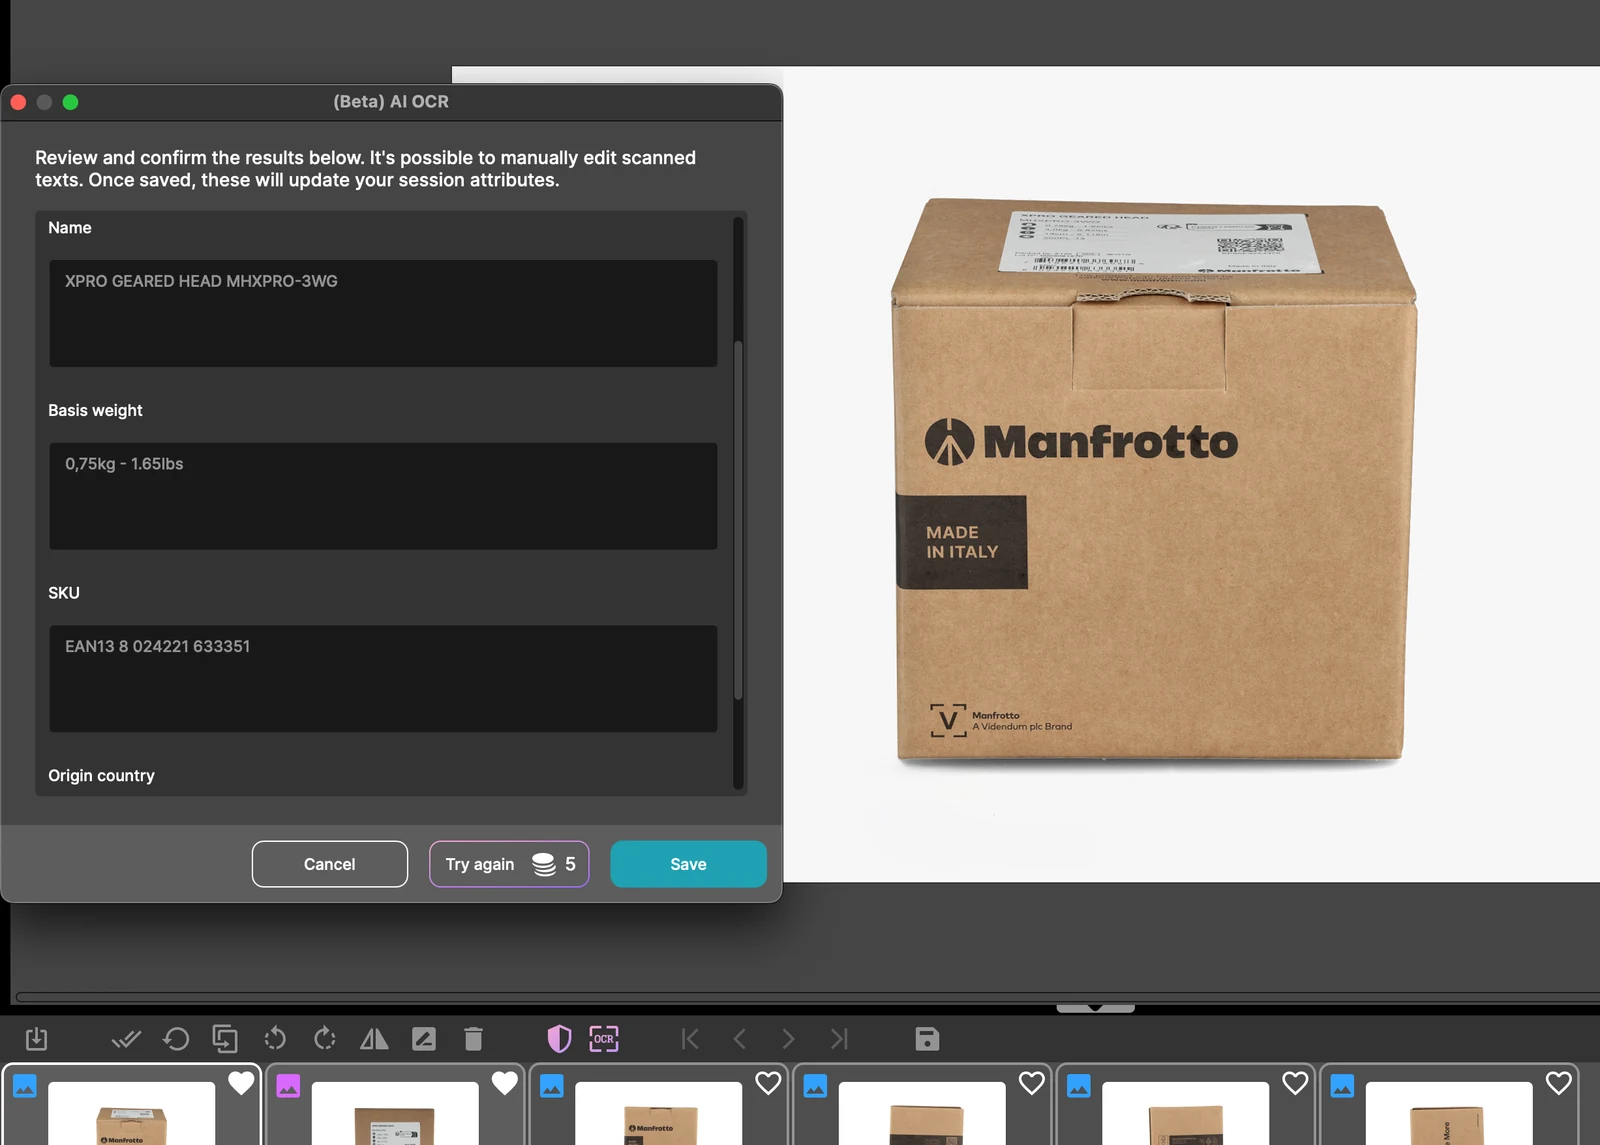Click the import download icon in bottom toolbar
1600x1145 pixels.
(x=36, y=1039)
